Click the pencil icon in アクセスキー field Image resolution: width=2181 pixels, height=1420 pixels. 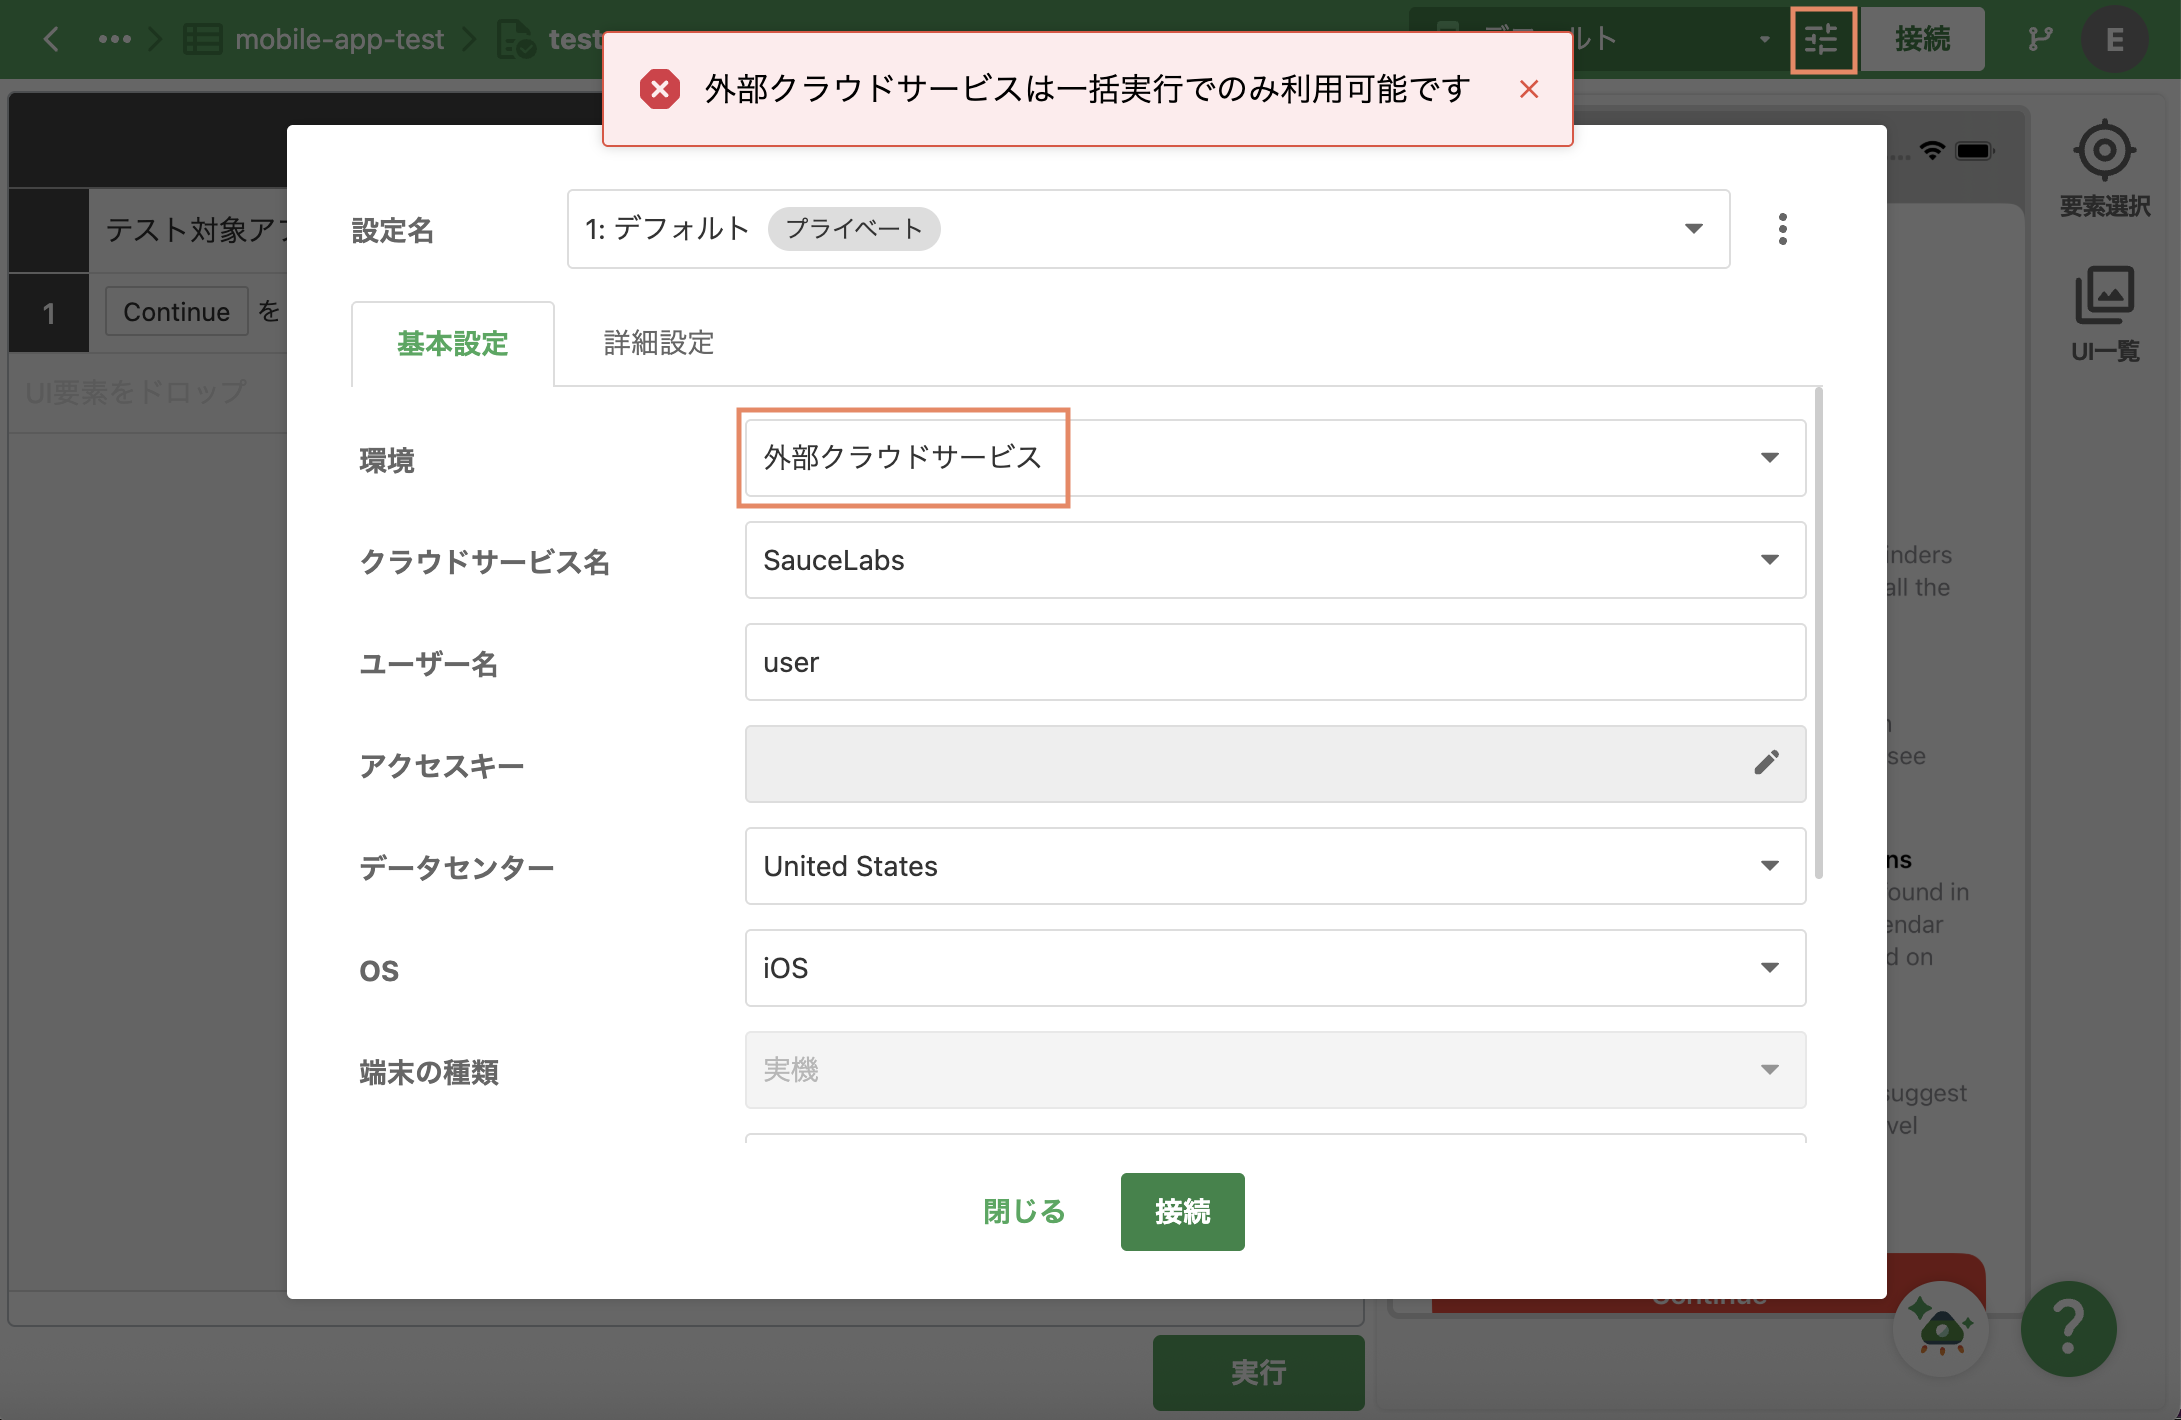pyautogui.click(x=1766, y=763)
